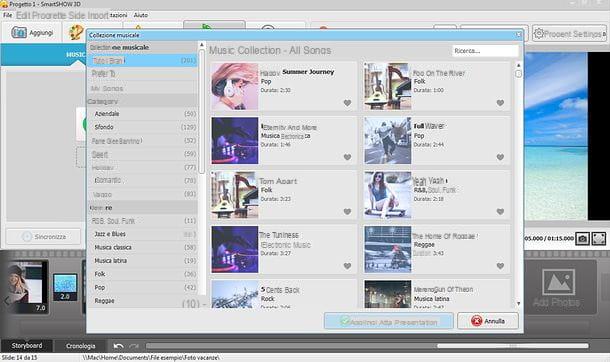Switch to the Cronologia tab

pyautogui.click(x=81, y=346)
